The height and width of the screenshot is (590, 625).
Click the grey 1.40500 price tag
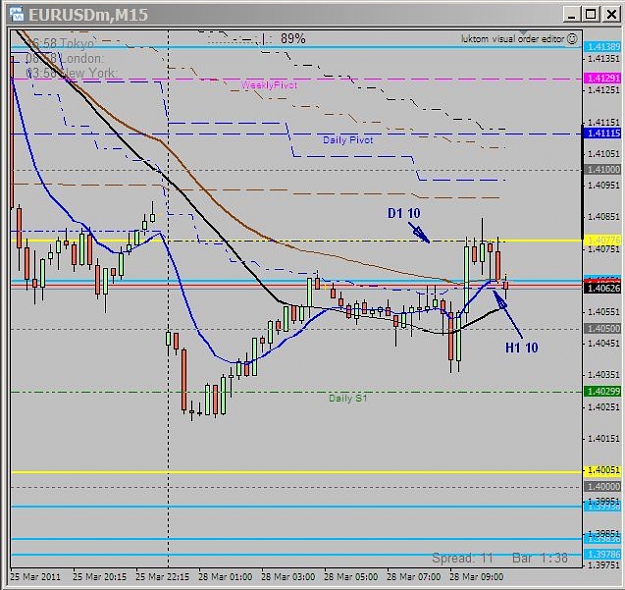[604, 328]
